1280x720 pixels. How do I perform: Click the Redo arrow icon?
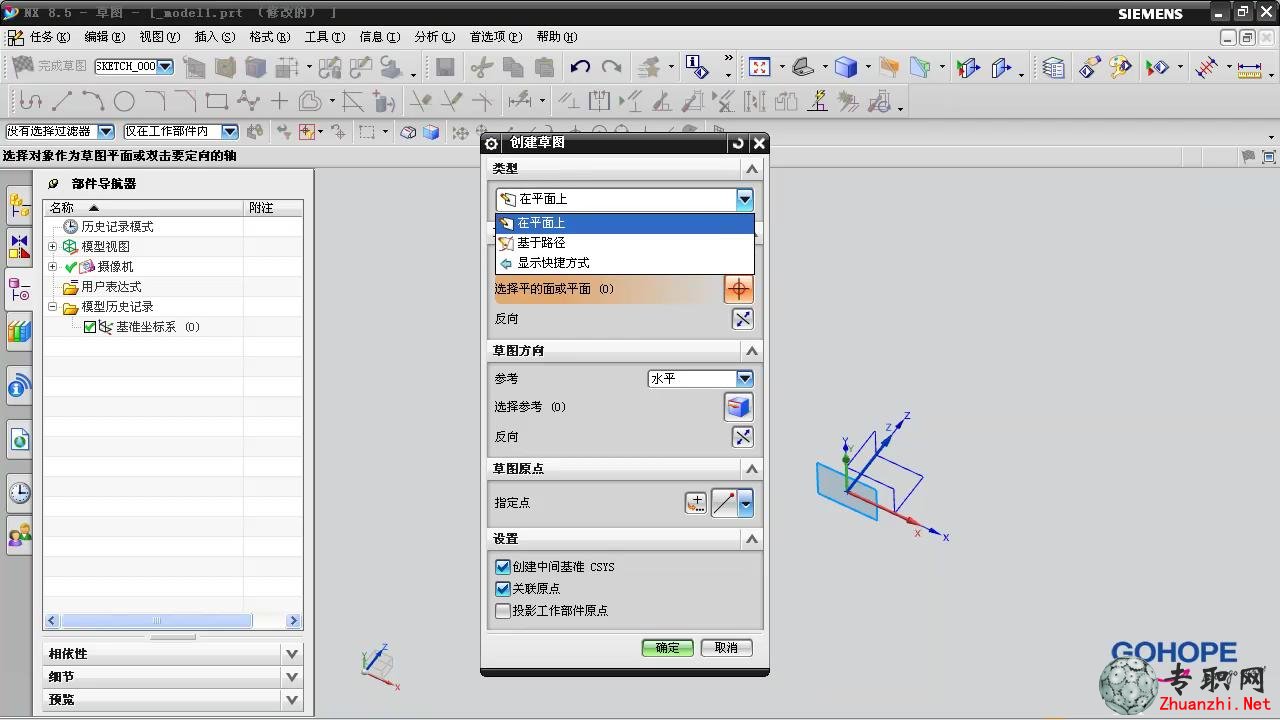click(611, 67)
